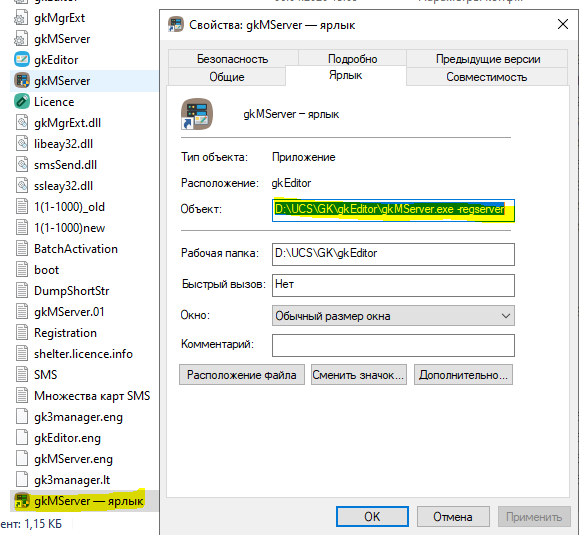The width and height of the screenshot is (579, 535).
Task: Select the libeay32.dll file icon
Action: pos(22,144)
